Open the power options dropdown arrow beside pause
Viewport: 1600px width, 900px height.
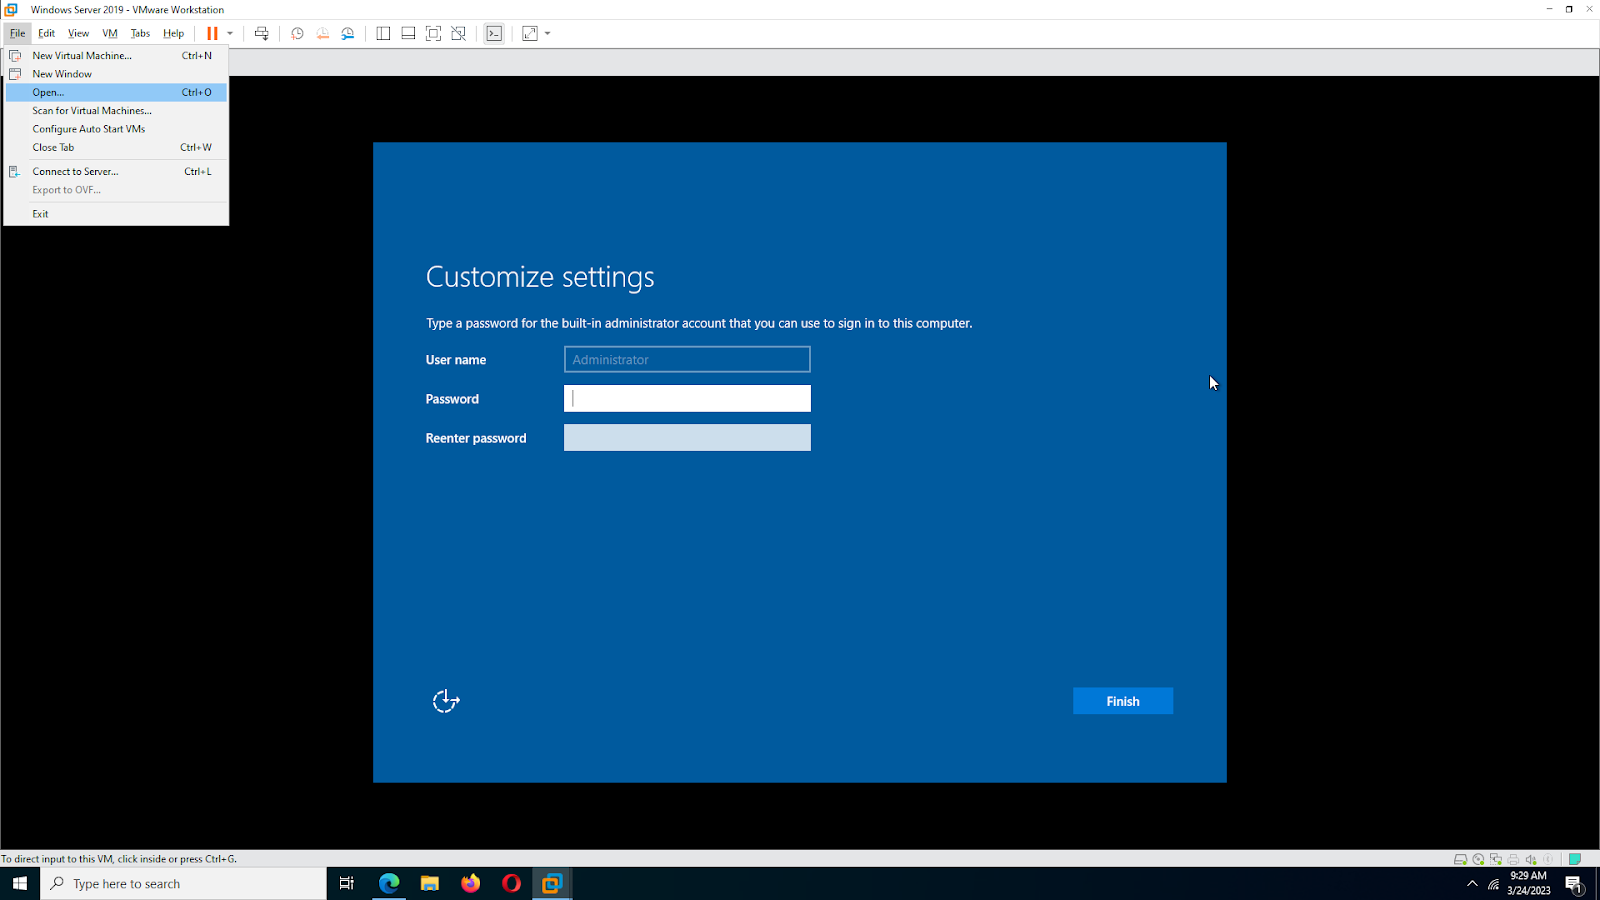[230, 33]
